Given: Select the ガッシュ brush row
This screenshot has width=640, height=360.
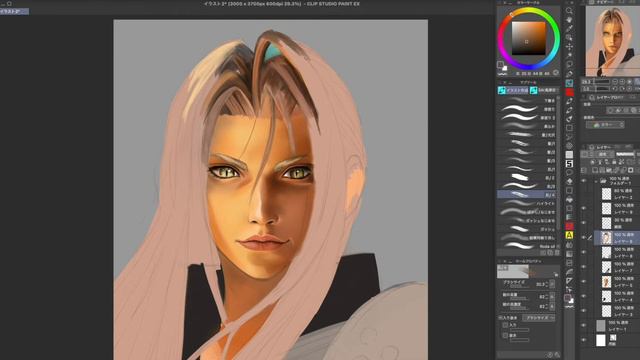Looking at the screenshot, I should (527, 229).
